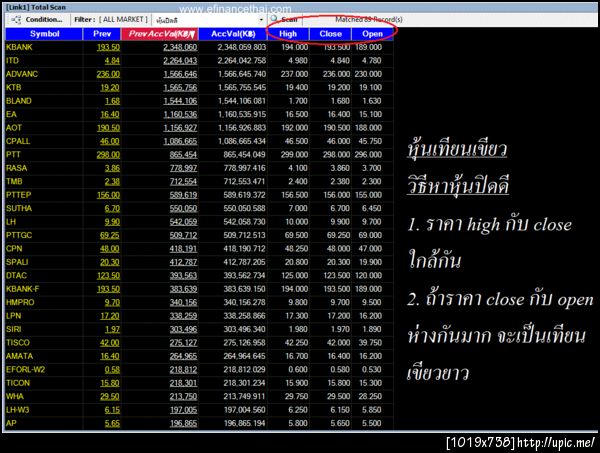Screen dimensions: 600x453
Task: Sort by PrevAccVal(KB) column header
Action: [160, 34]
